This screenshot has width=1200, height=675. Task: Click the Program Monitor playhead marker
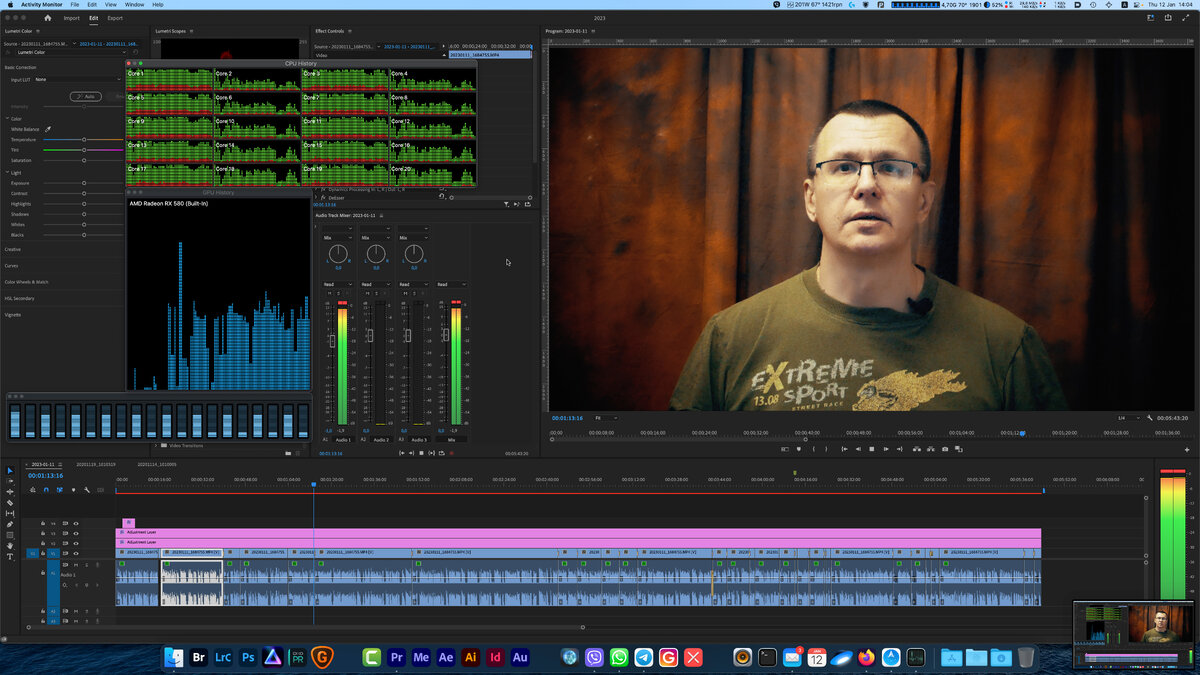click(x=1022, y=432)
